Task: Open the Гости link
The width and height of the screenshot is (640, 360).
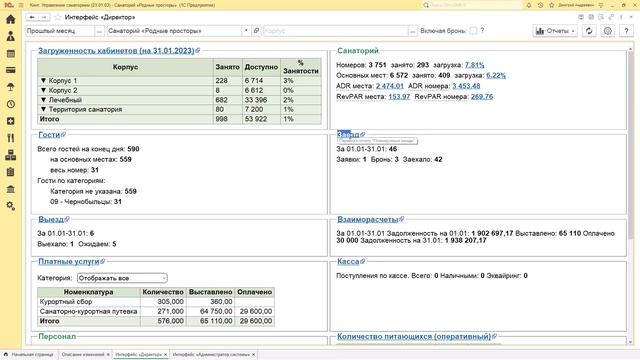Action: coord(49,135)
